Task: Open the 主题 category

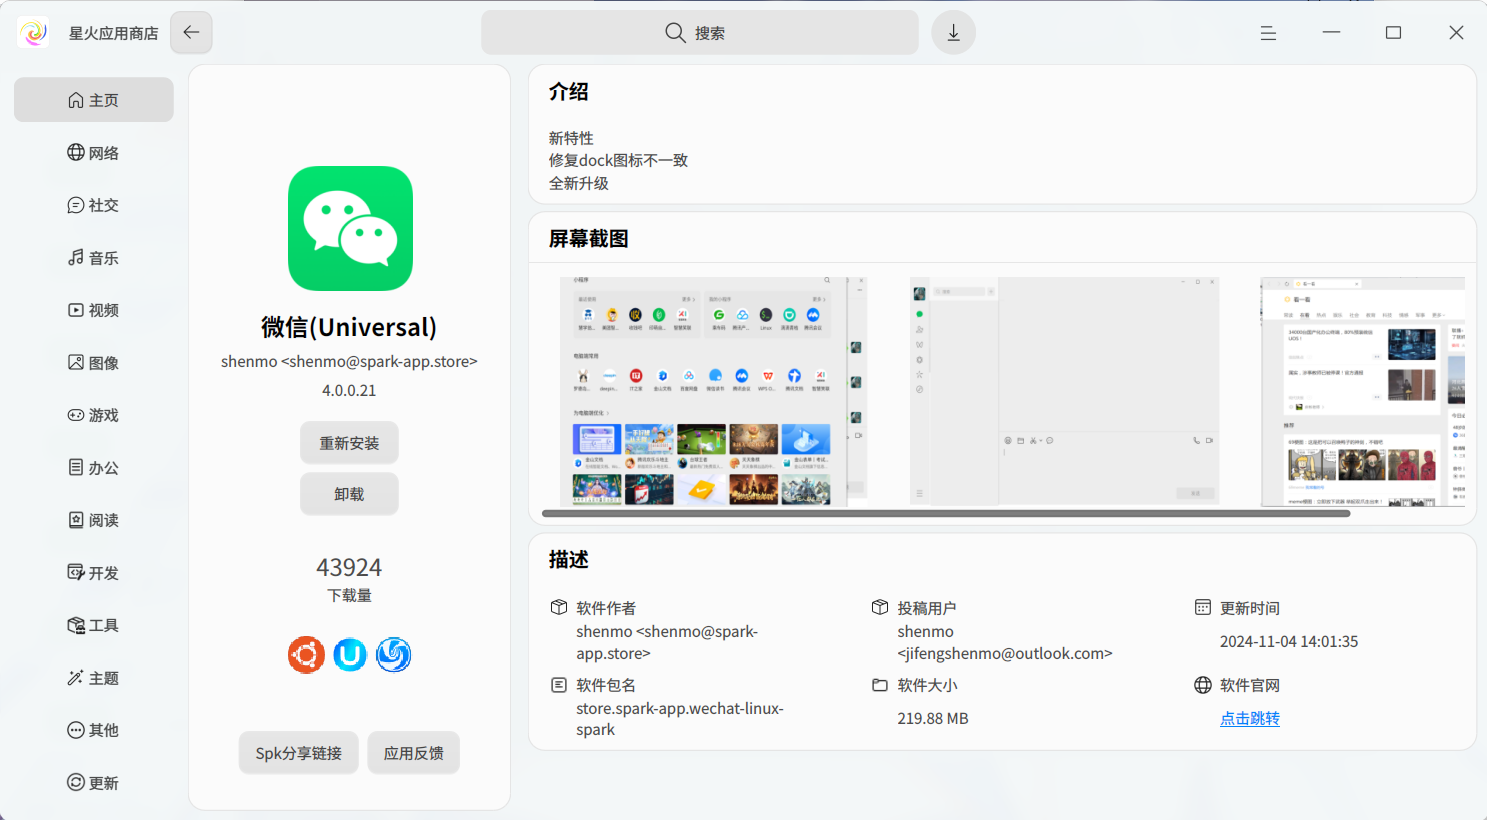Action: (x=94, y=678)
